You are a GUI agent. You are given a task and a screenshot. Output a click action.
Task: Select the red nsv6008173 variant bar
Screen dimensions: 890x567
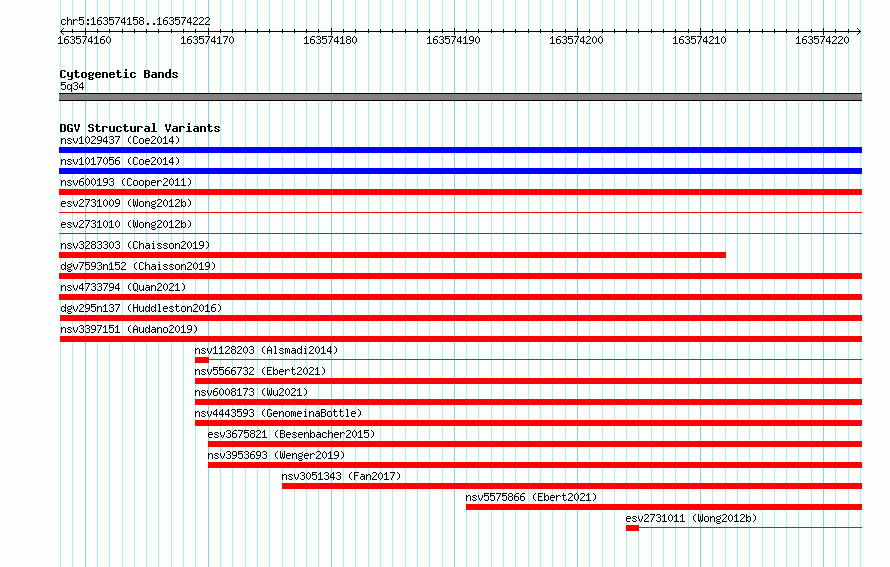tap(528, 402)
